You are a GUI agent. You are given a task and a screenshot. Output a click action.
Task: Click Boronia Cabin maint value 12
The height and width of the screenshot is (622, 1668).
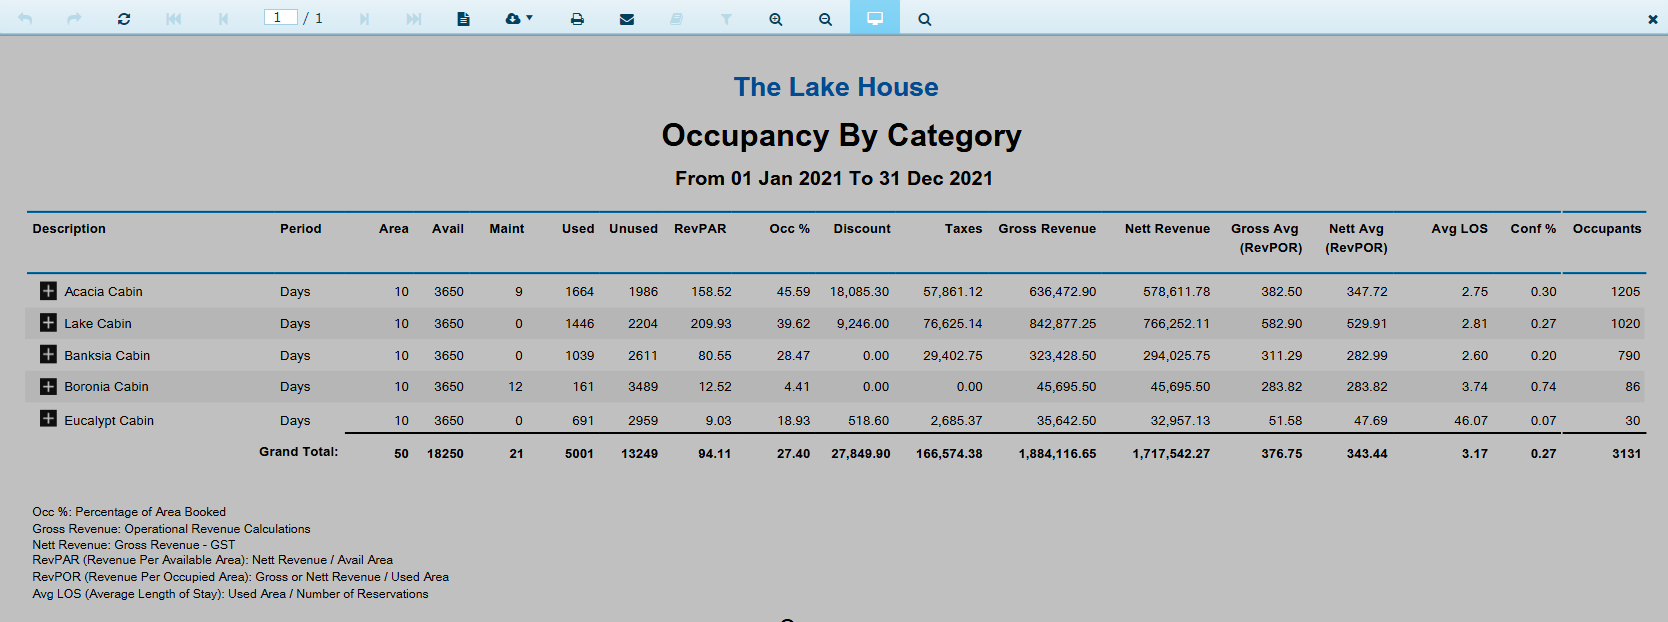(x=515, y=387)
